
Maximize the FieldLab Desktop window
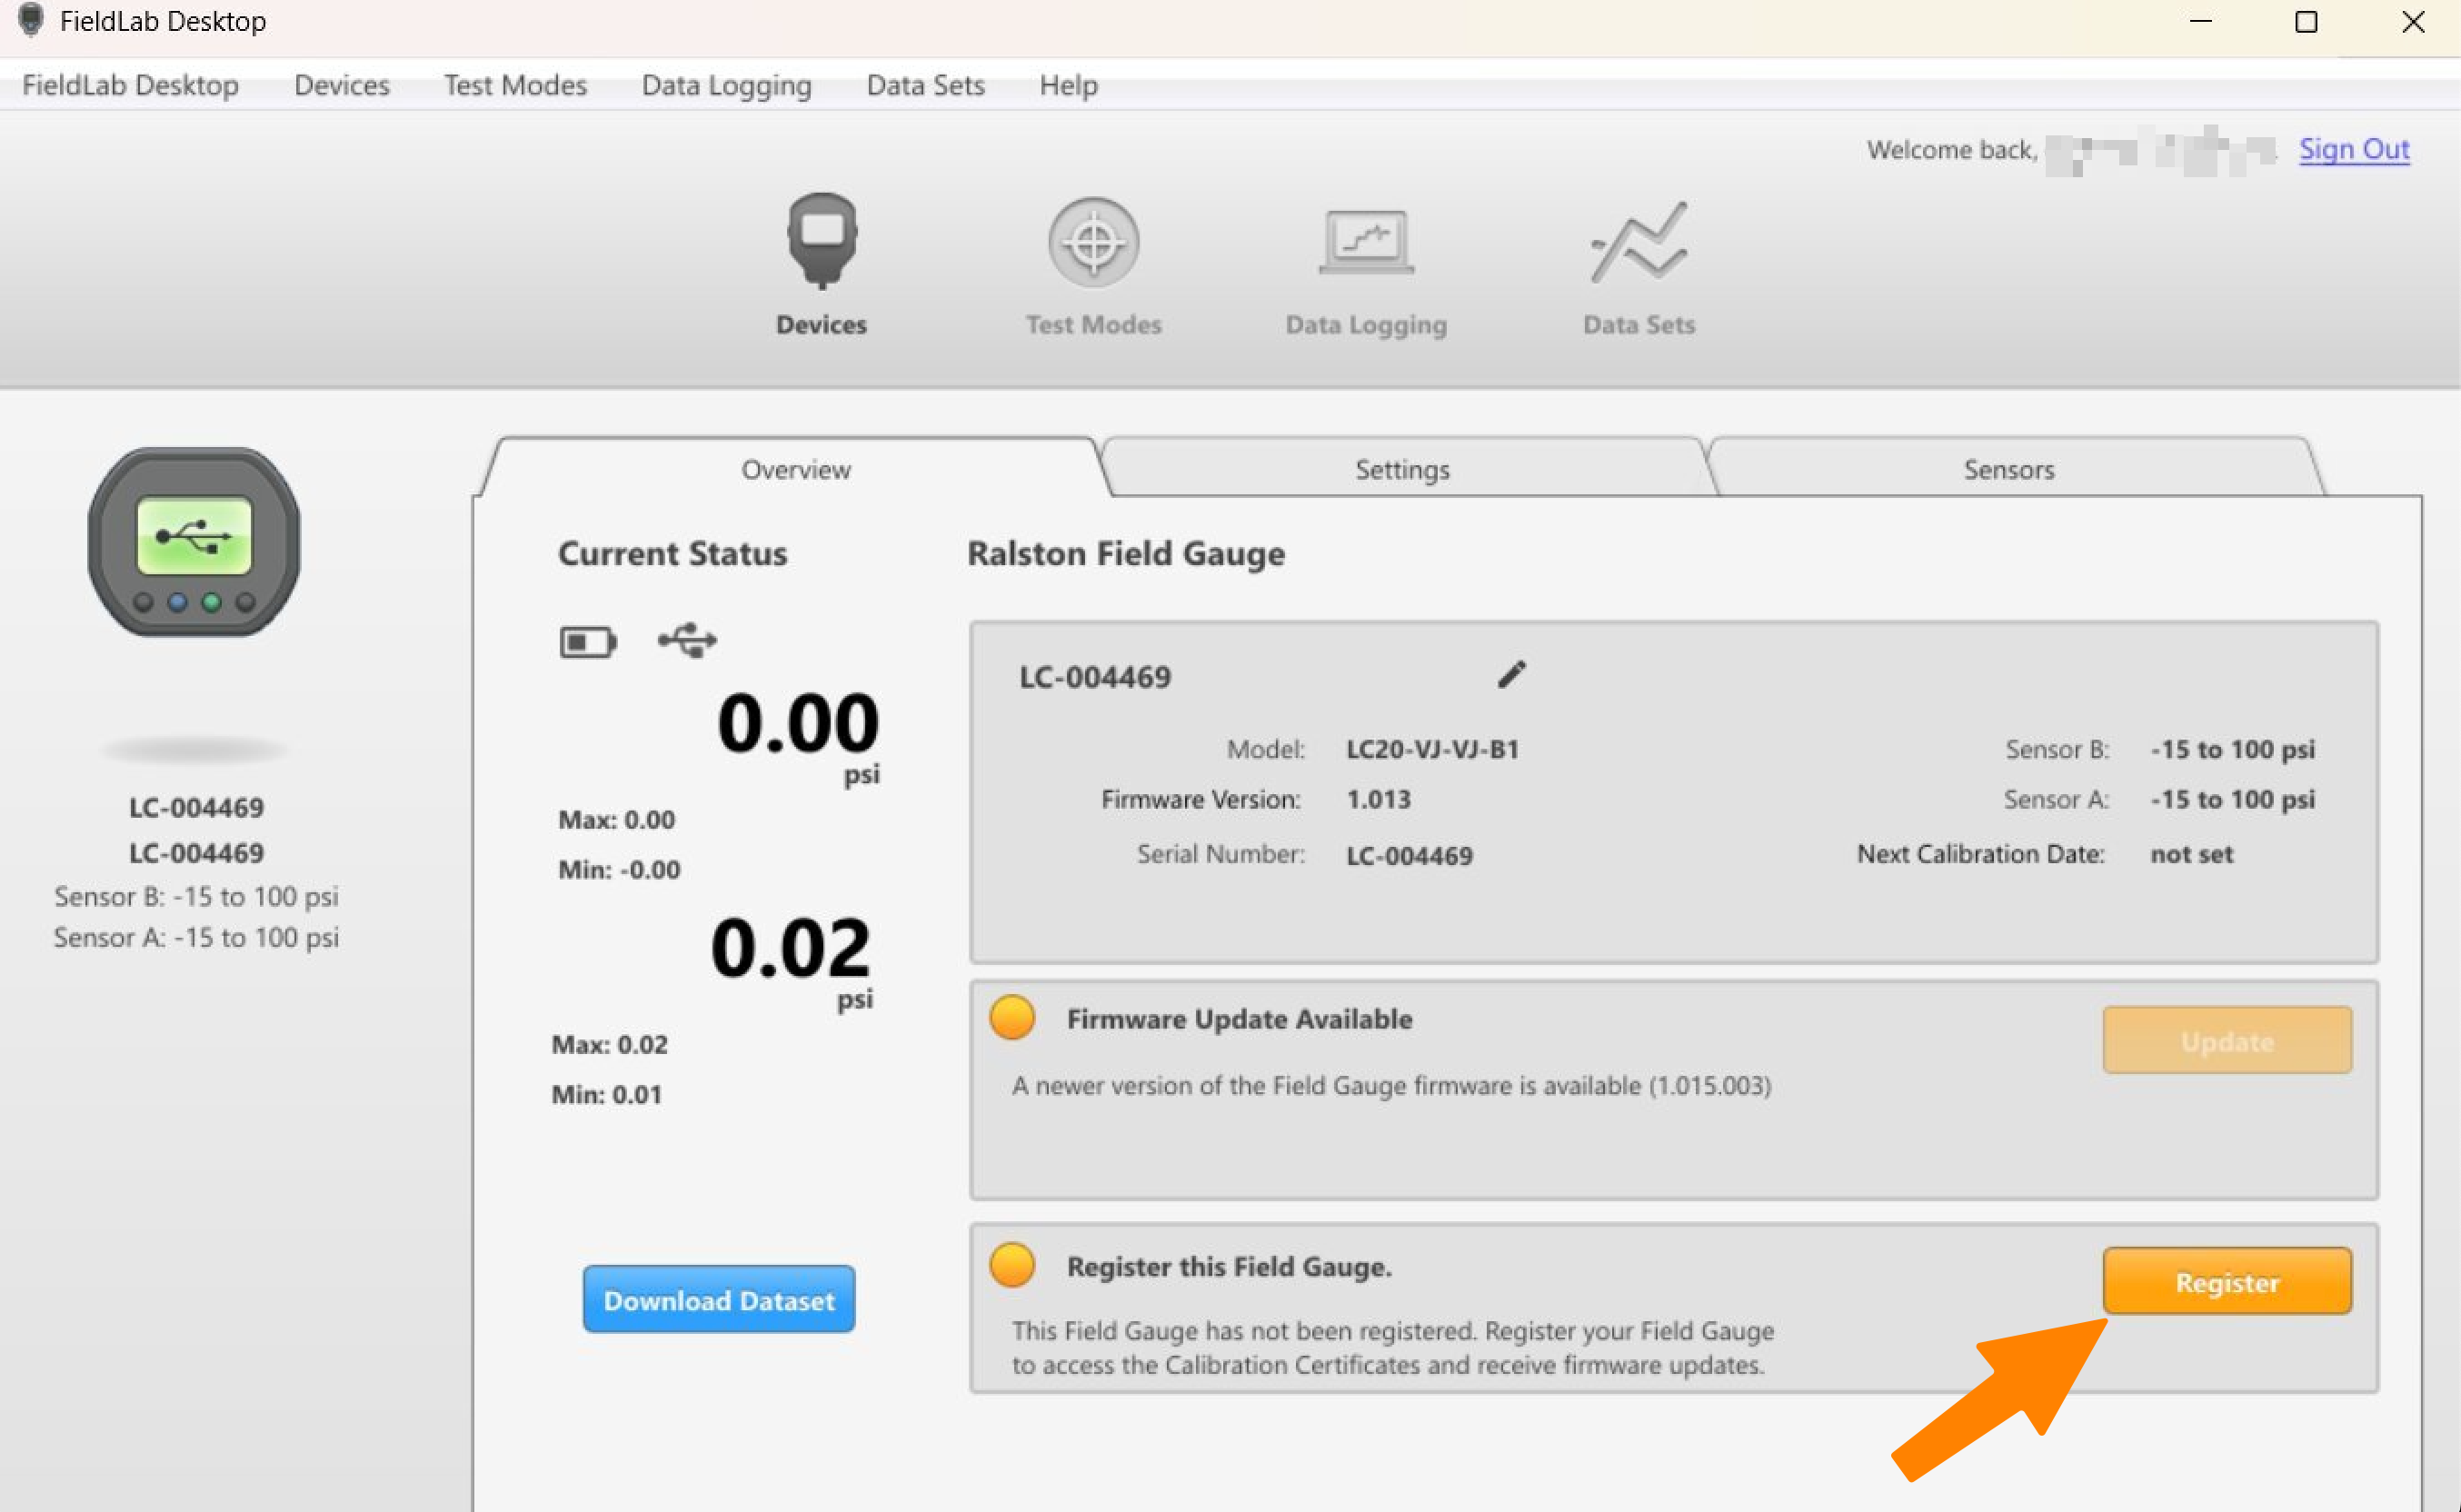(2306, 22)
